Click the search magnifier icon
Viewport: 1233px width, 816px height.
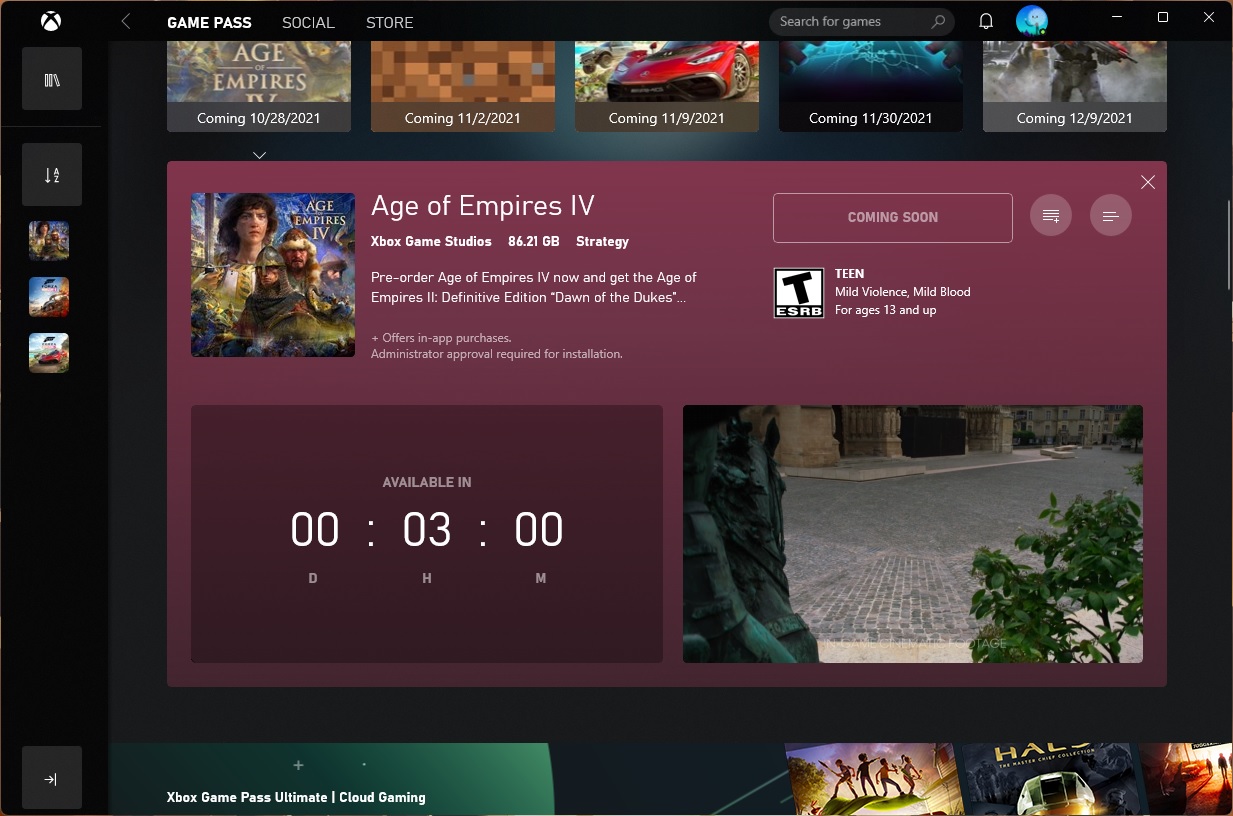pos(938,21)
